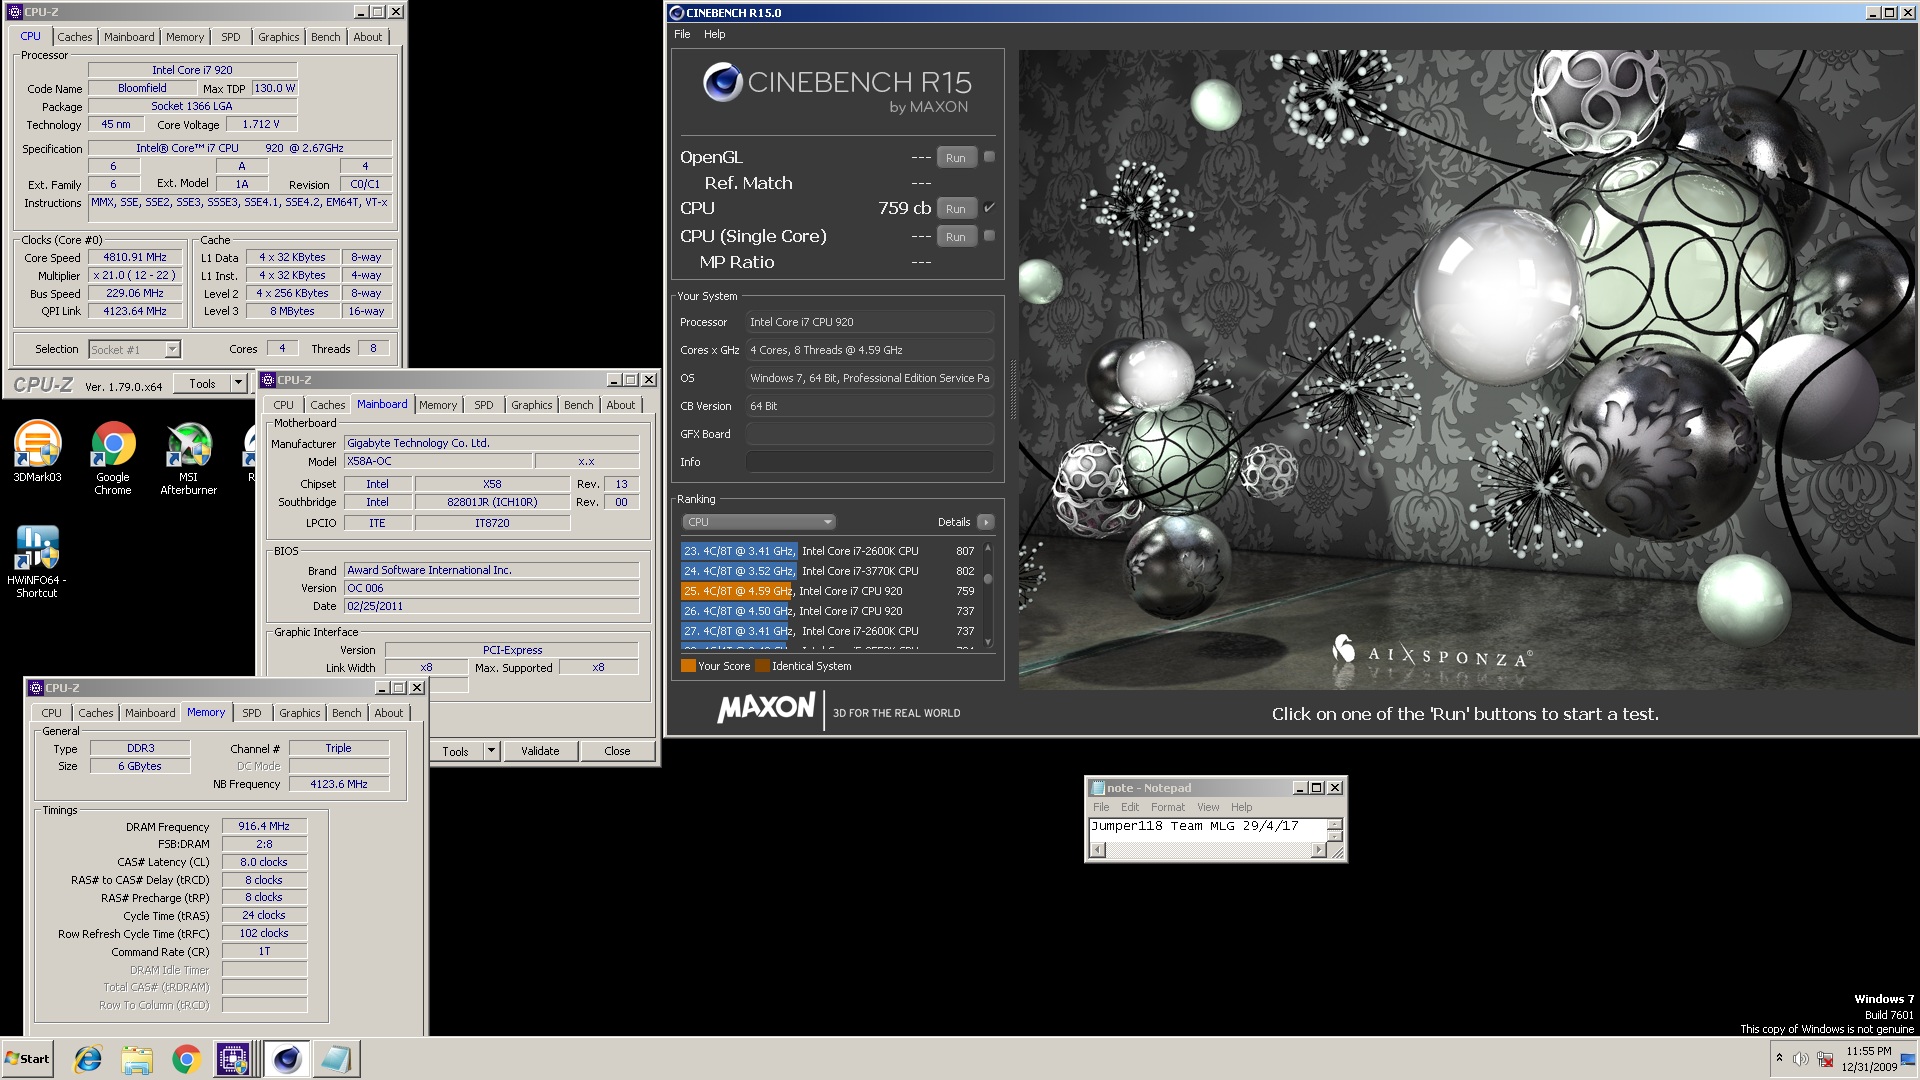The height and width of the screenshot is (1080, 1920).
Task: Show hidden system tray icons
Action: pos(1779,1058)
